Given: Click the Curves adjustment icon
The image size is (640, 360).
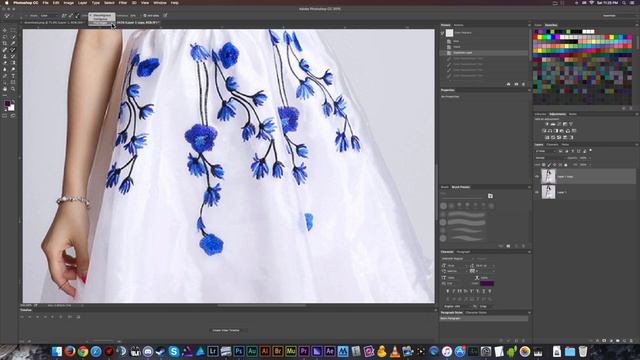Looking at the screenshot, I should (x=559, y=124).
